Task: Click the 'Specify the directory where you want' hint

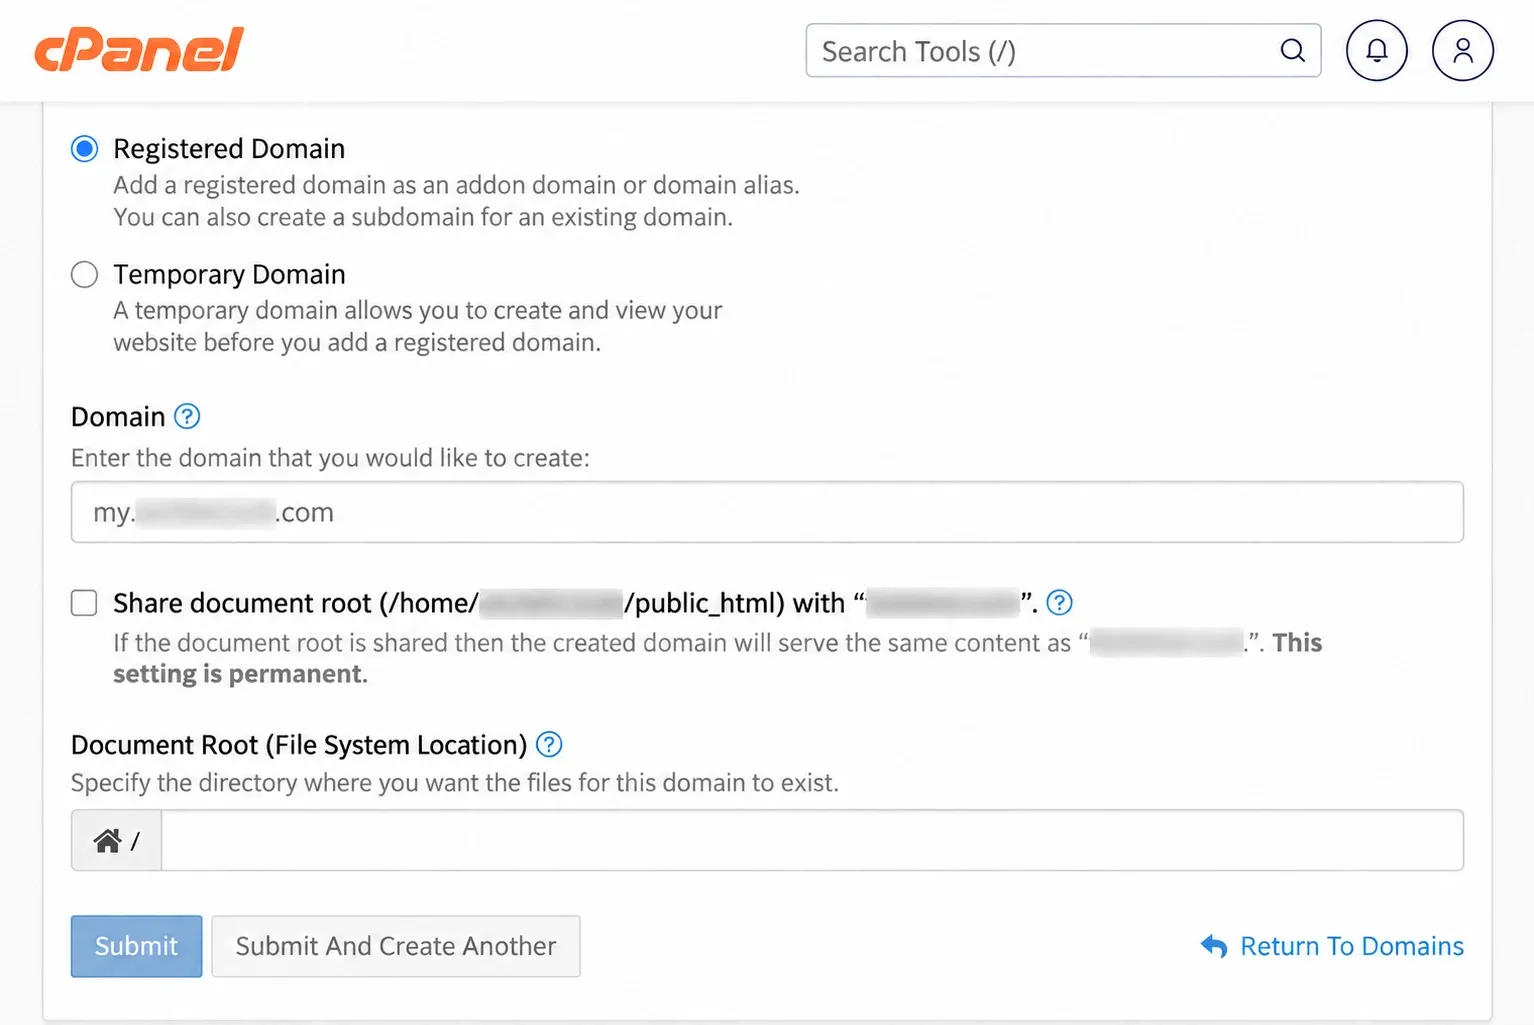Action: pyautogui.click(x=455, y=782)
